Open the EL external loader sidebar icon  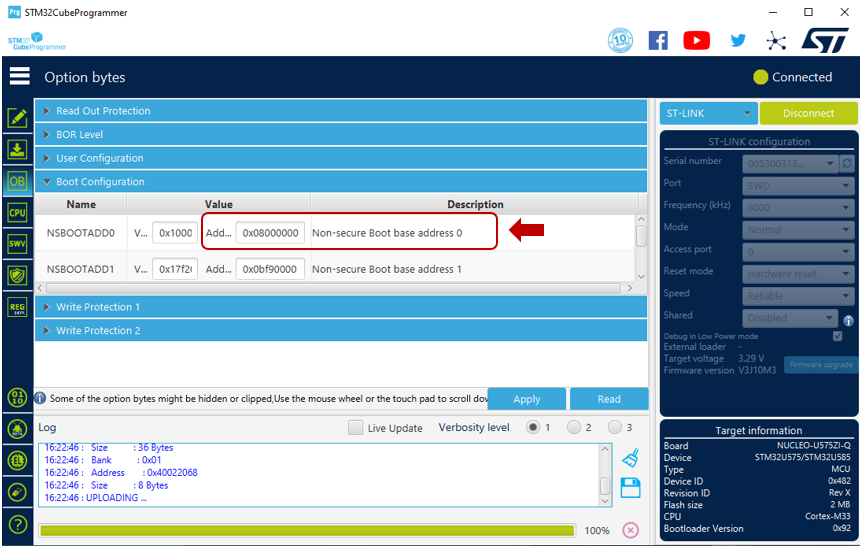click(17, 460)
